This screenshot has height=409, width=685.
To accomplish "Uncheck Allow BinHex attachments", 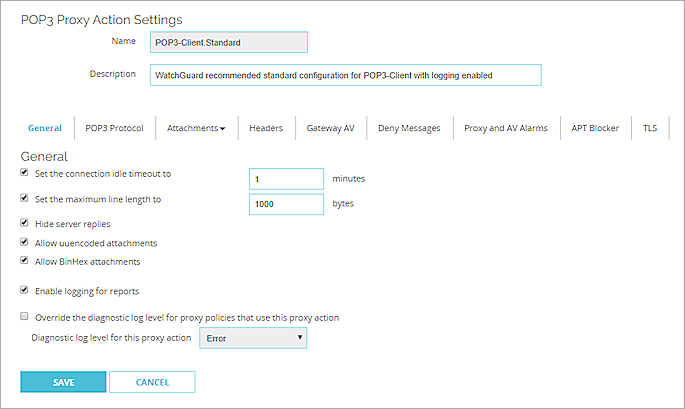I will [x=24, y=261].
